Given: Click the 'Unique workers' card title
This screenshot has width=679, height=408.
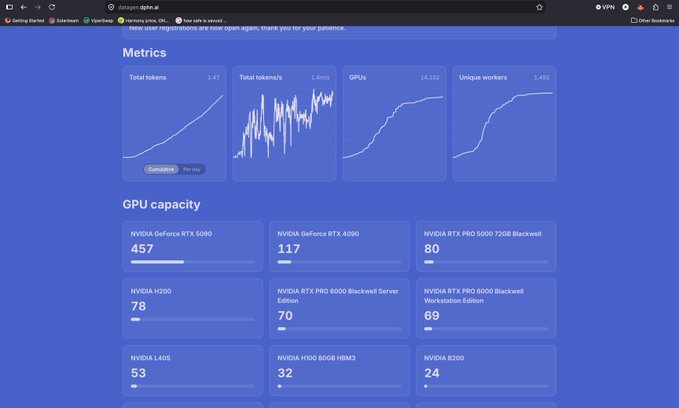Looking at the screenshot, I should pyautogui.click(x=483, y=78).
